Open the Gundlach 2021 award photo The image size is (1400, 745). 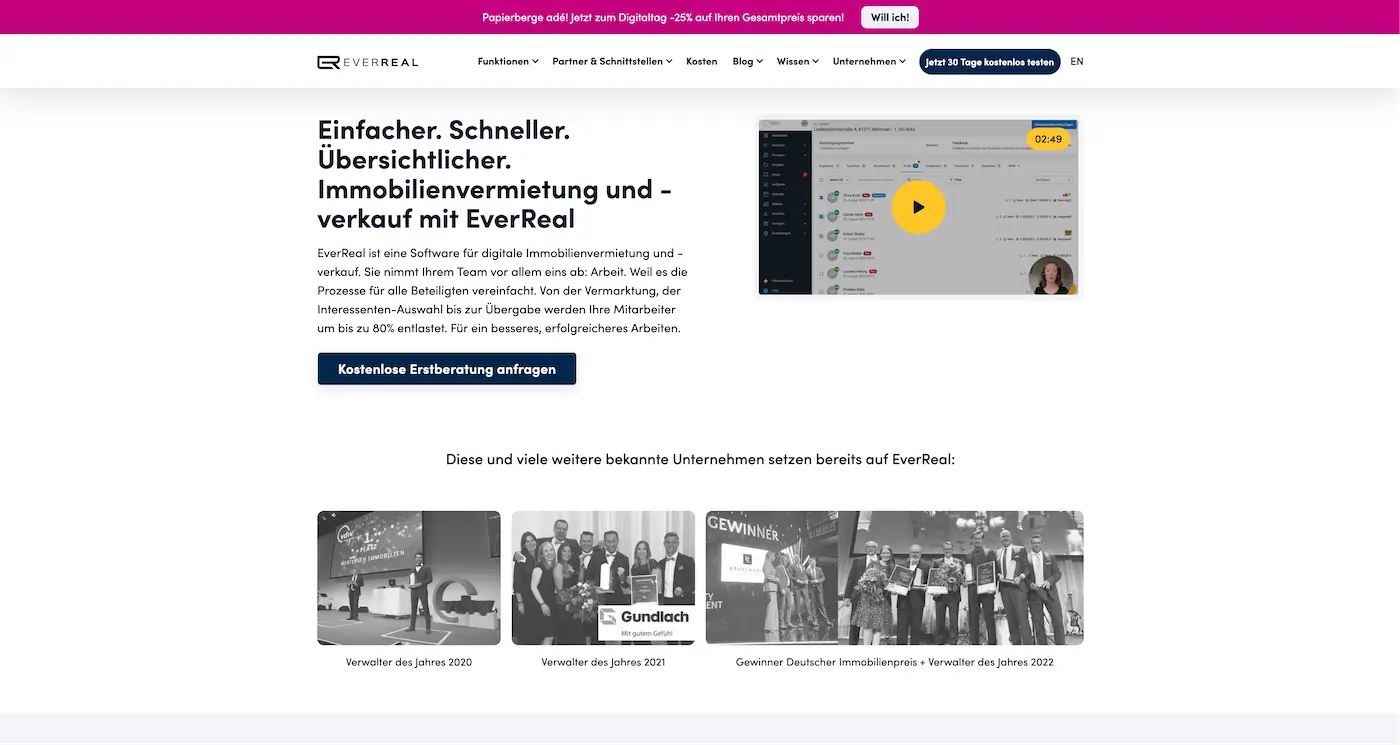(x=603, y=578)
